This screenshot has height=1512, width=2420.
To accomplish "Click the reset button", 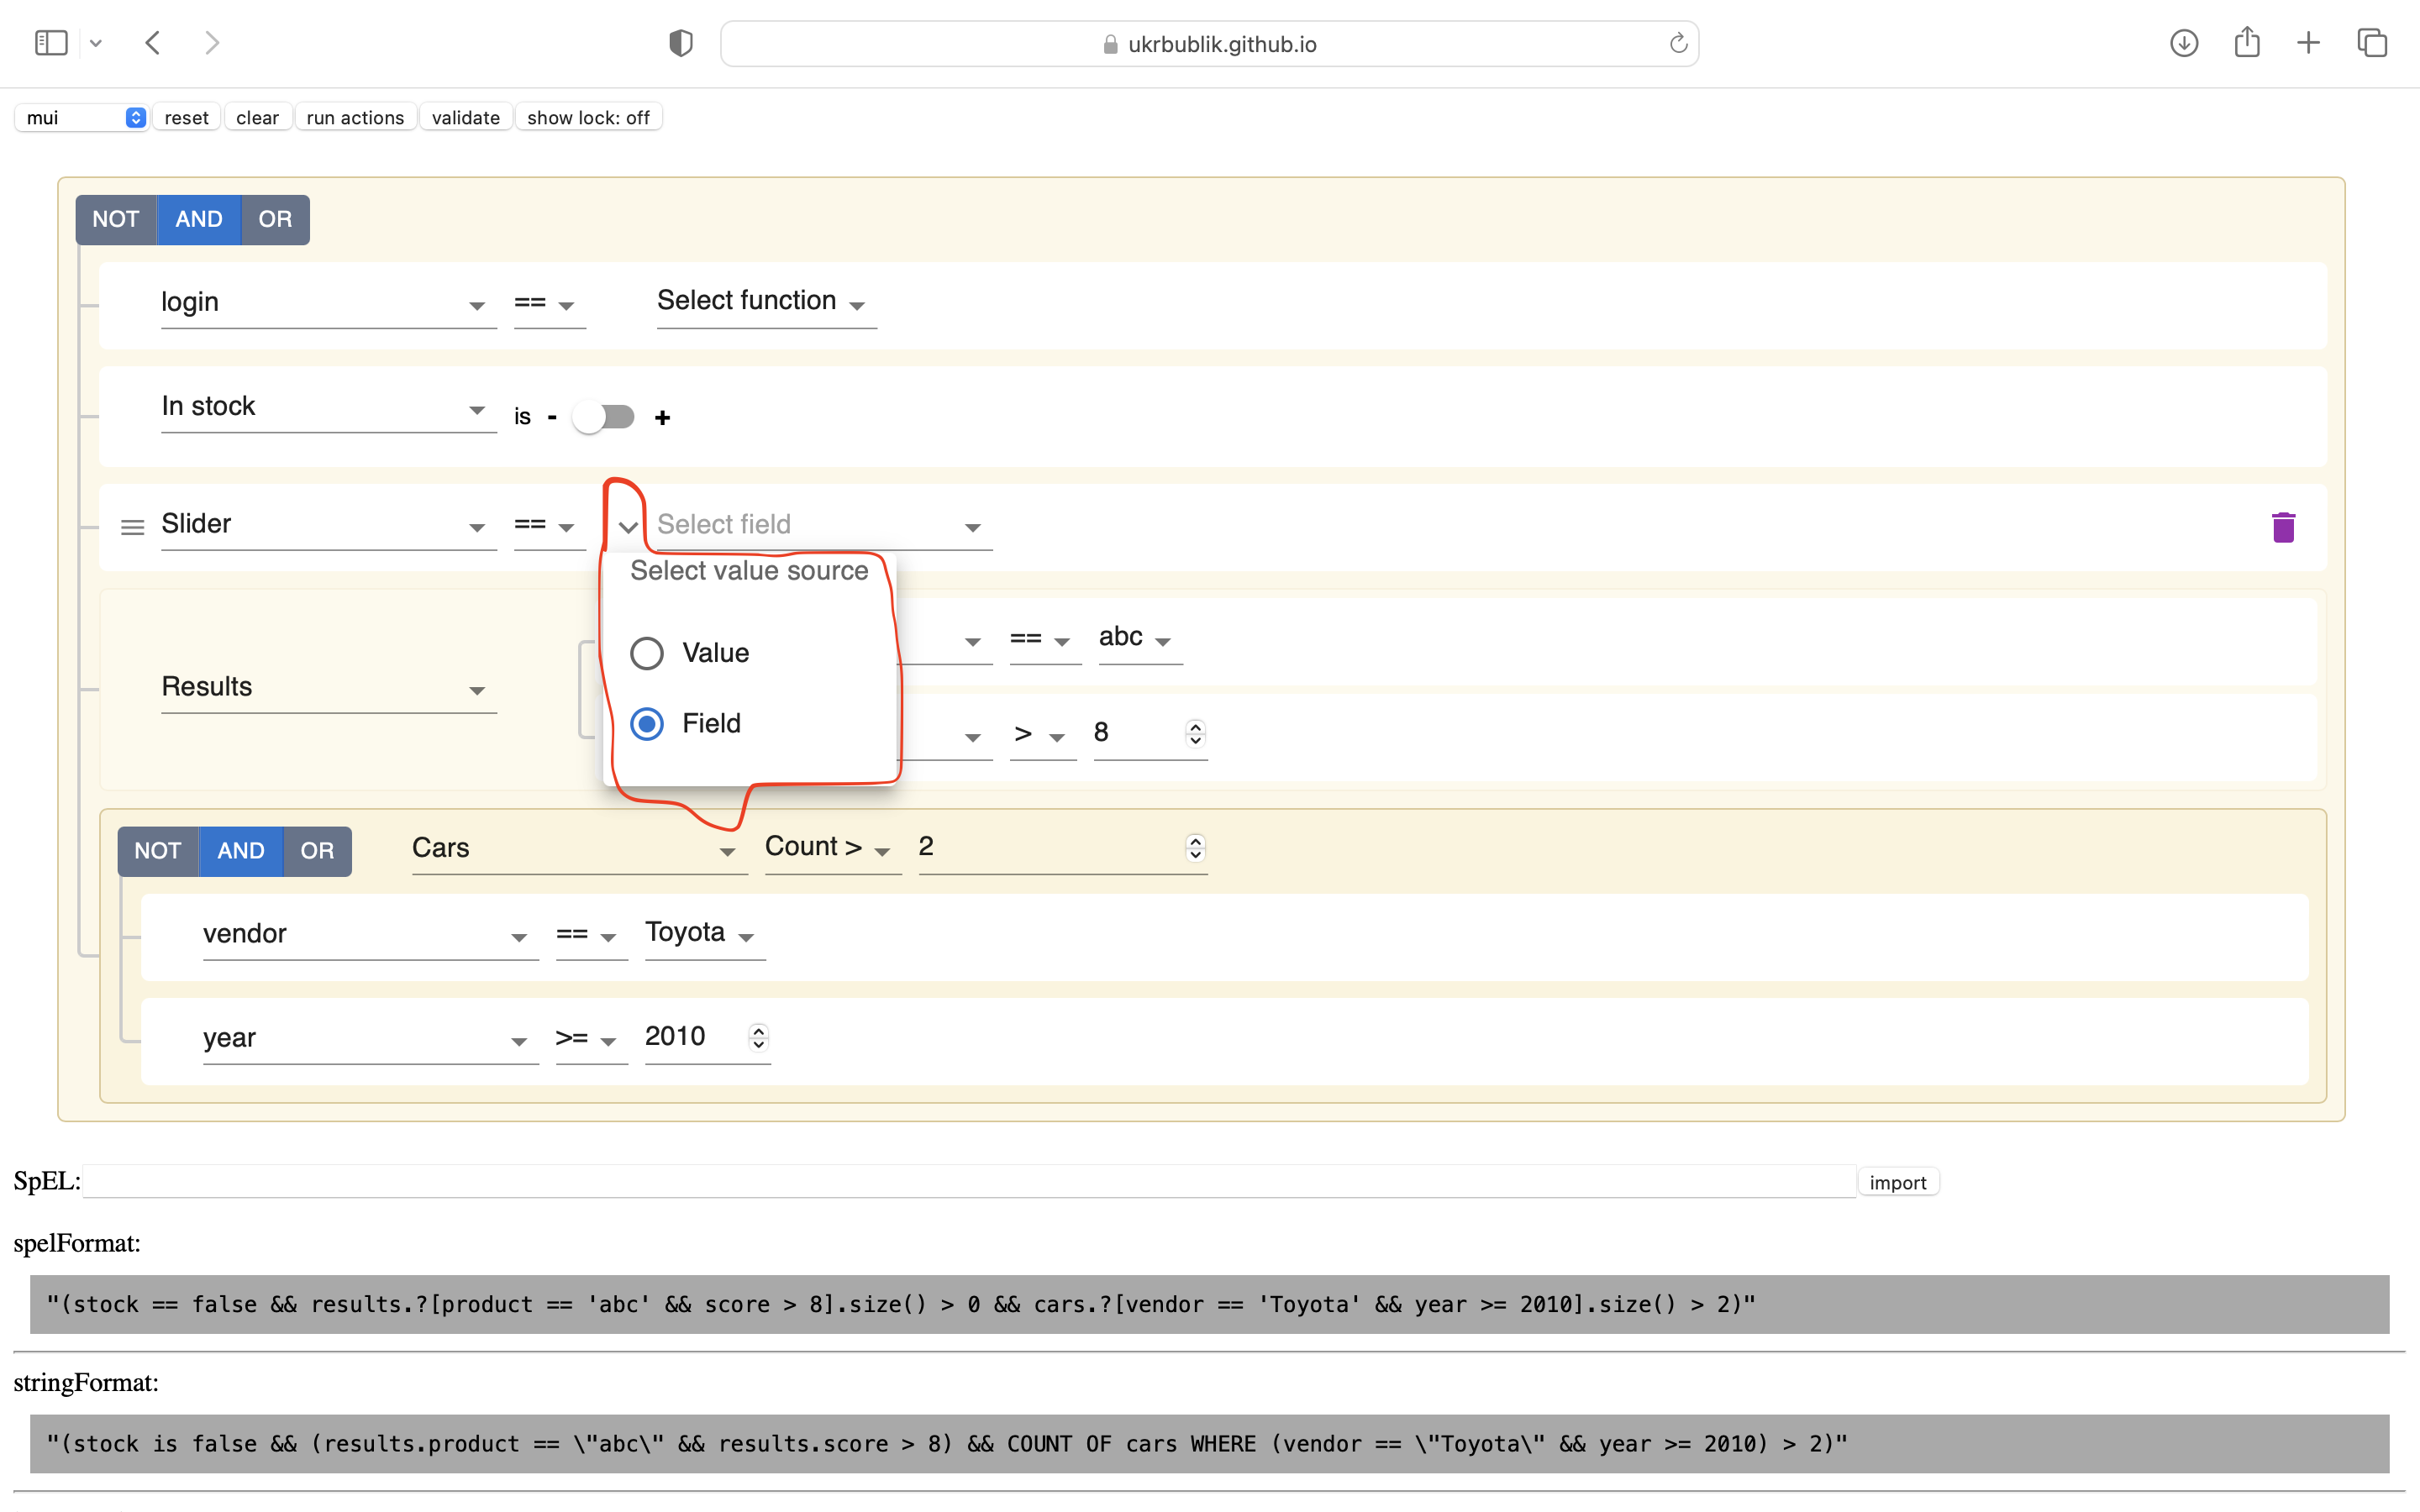I will pos(186,117).
